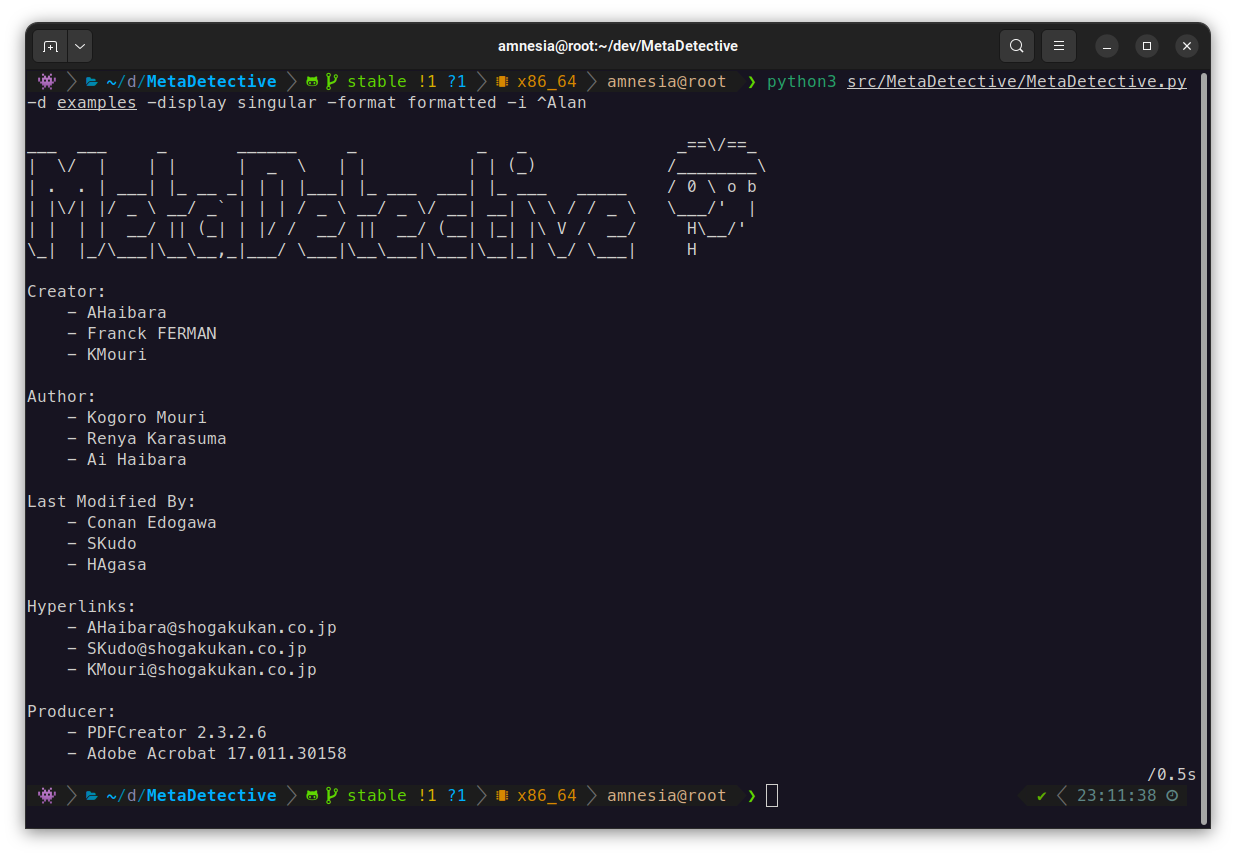
Task: Click the chevron following amnesia@root
Action: coord(750,81)
